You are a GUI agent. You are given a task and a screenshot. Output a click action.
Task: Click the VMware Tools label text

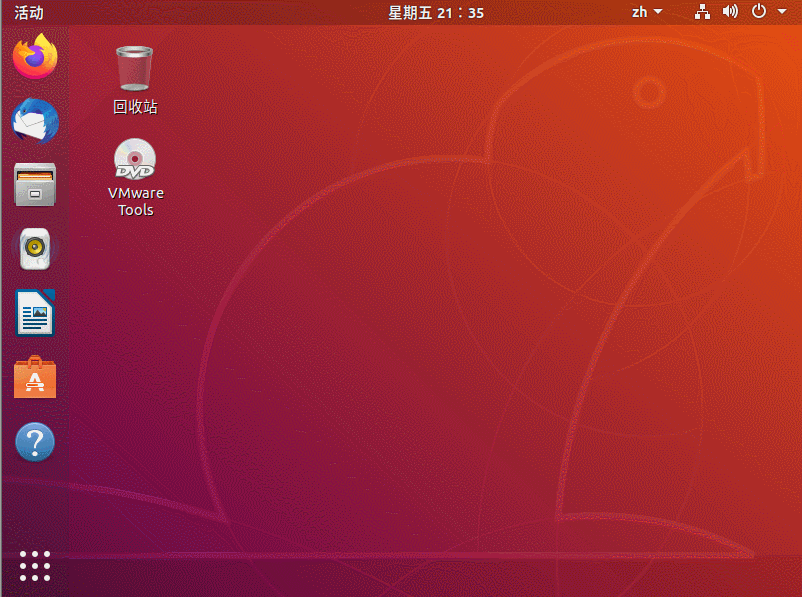[x=134, y=201]
